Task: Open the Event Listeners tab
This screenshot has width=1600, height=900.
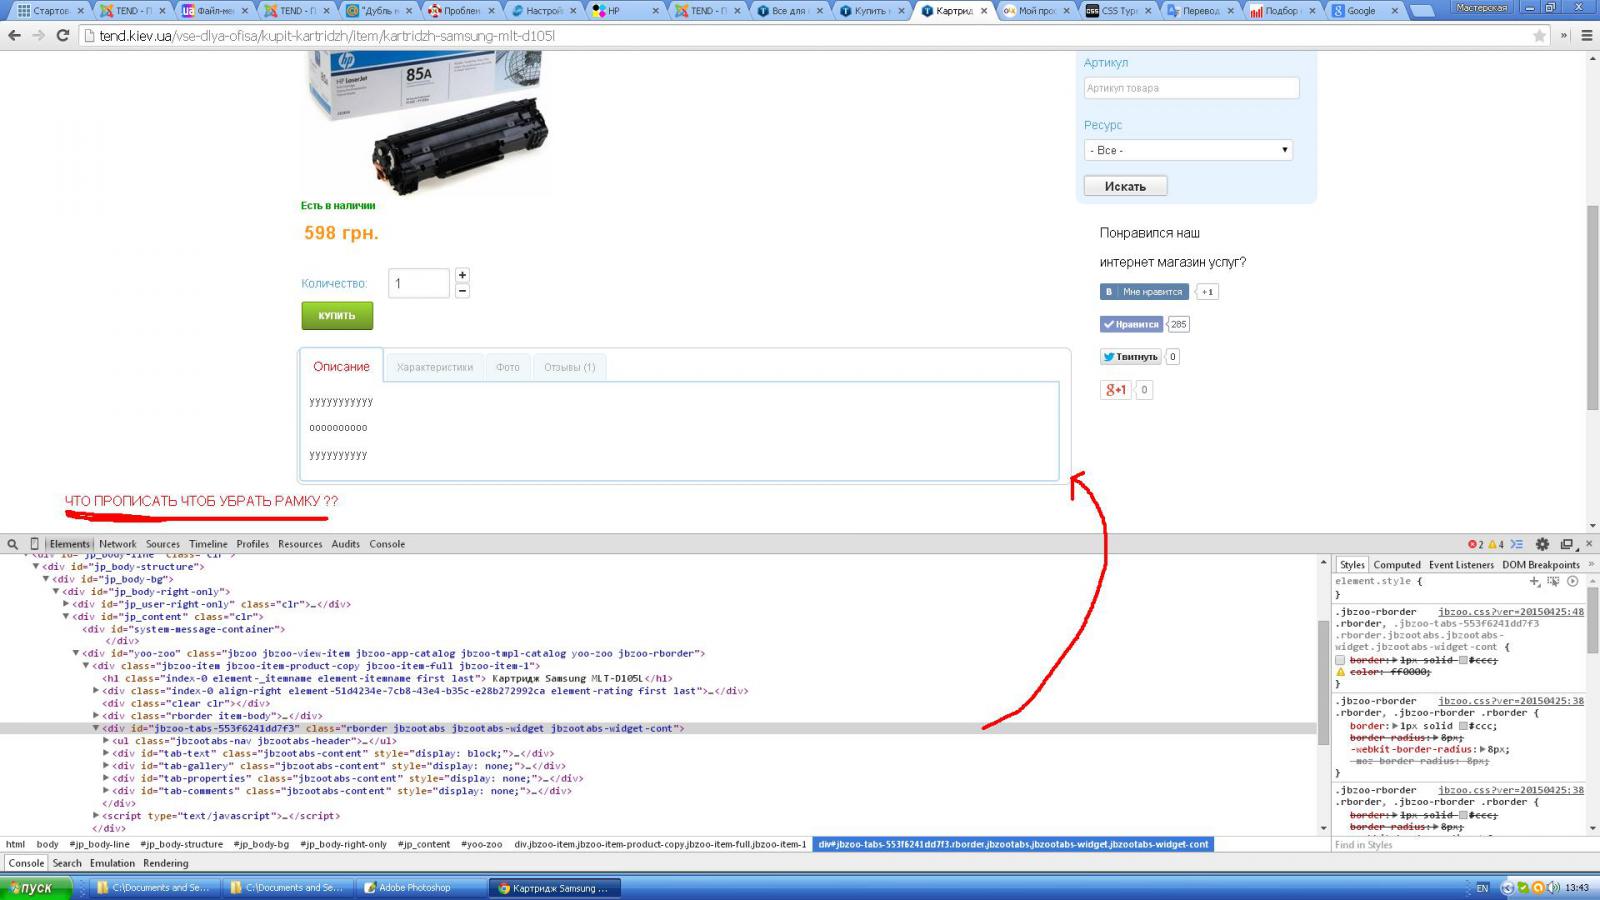Action: tap(1461, 565)
